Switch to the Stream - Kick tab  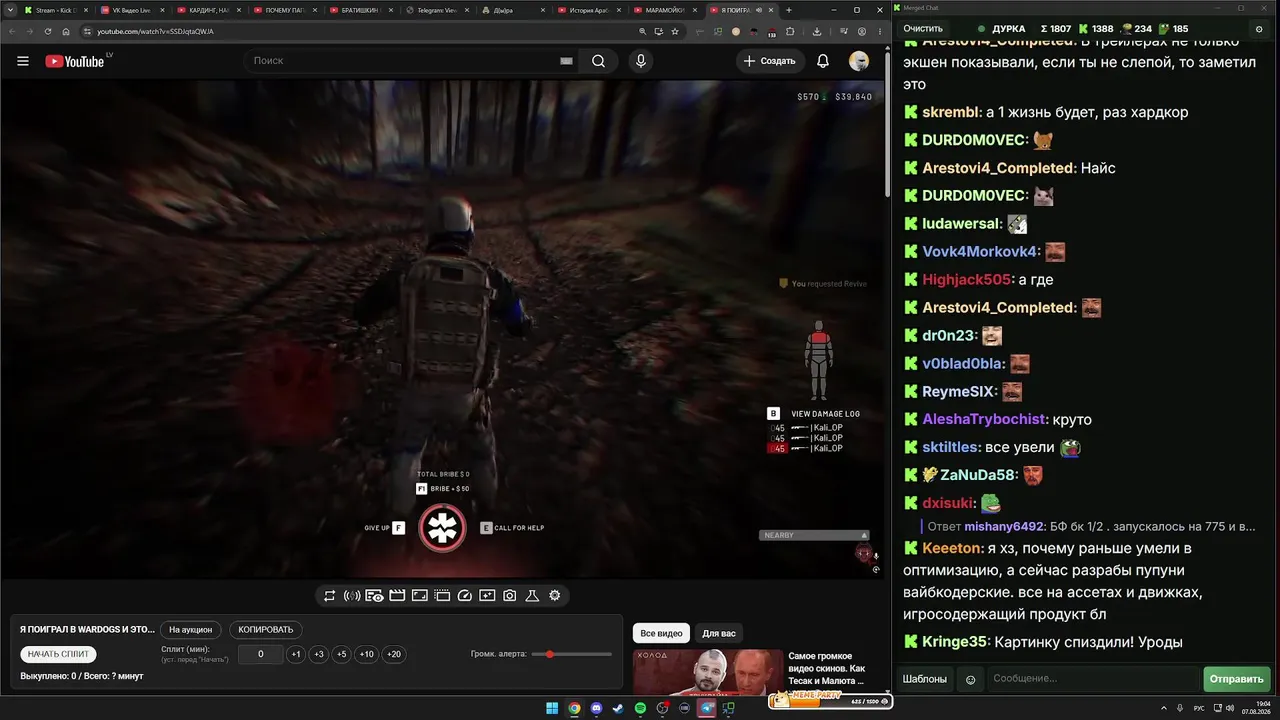click(x=58, y=10)
